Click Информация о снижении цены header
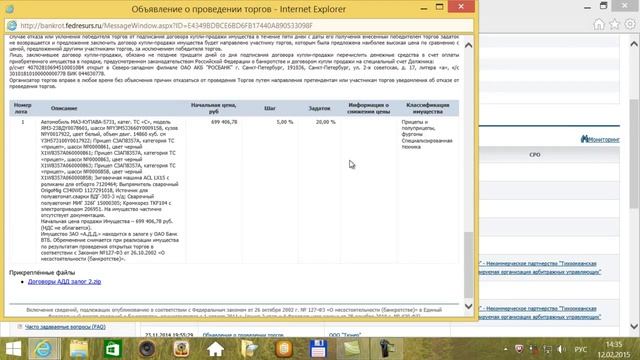 pos(369,108)
